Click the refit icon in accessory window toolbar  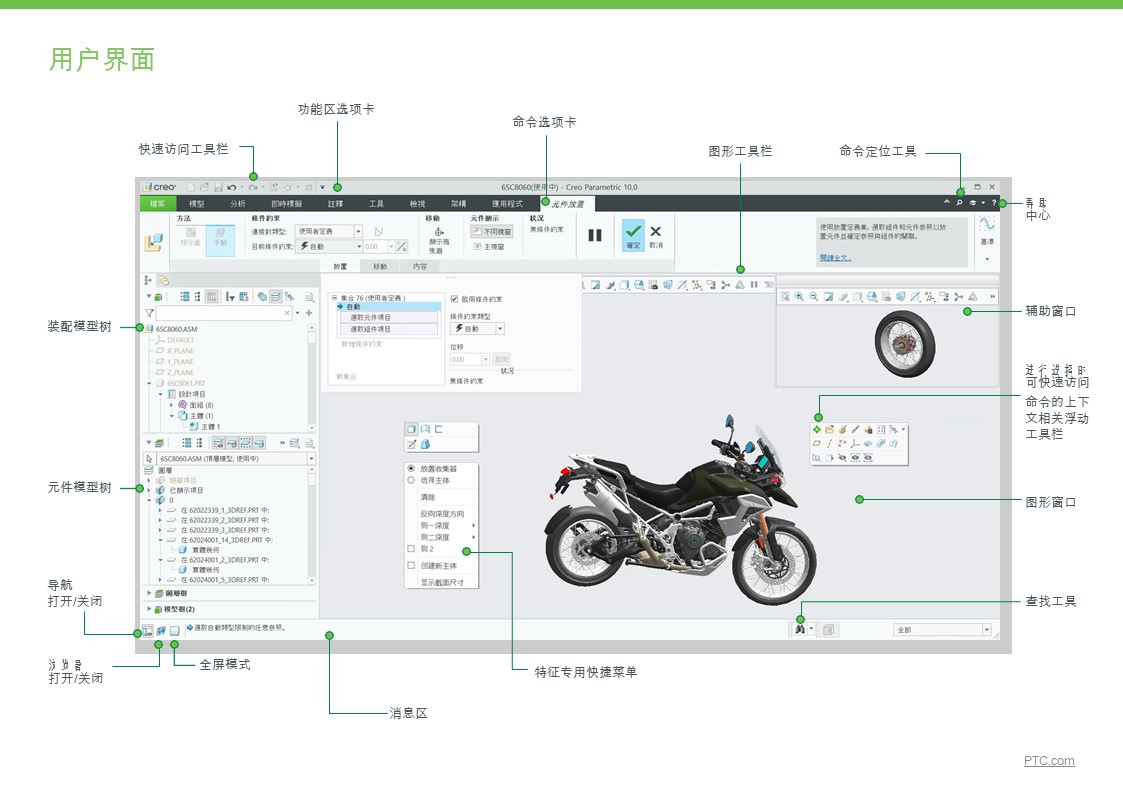click(785, 296)
